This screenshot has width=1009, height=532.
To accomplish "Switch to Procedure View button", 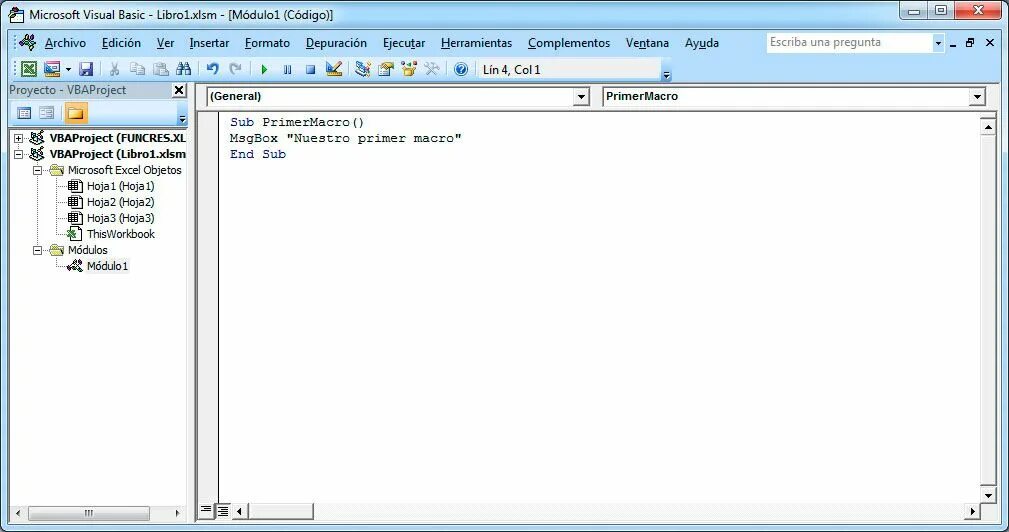I will coord(206,511).
